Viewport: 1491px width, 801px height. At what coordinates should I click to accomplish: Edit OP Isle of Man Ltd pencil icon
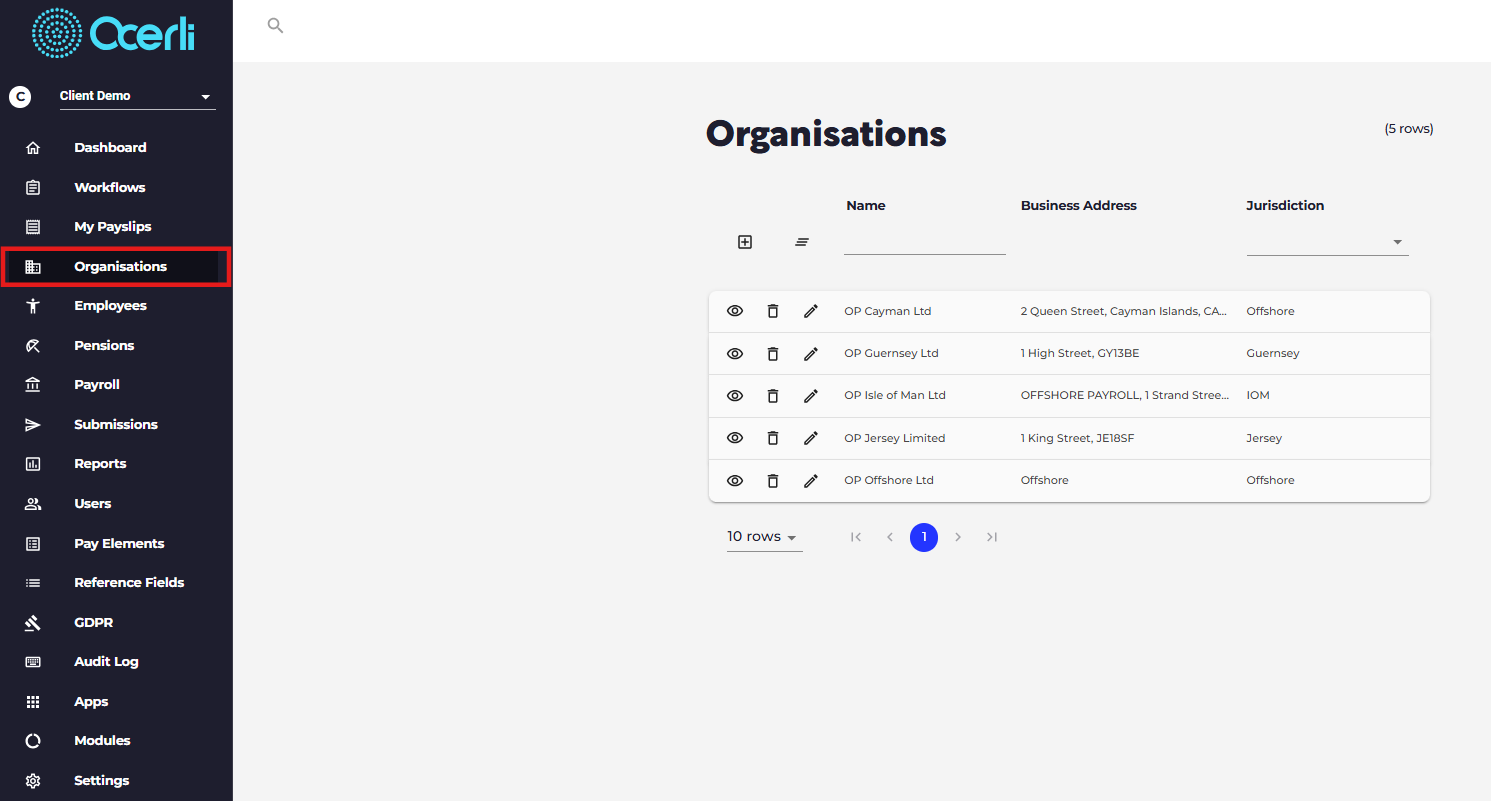click(811, 395)
